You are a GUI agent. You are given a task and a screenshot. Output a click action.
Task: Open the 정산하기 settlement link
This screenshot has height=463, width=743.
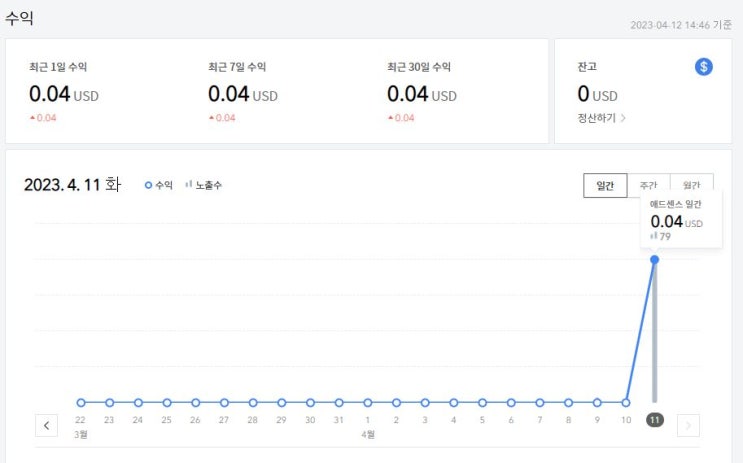602,118
